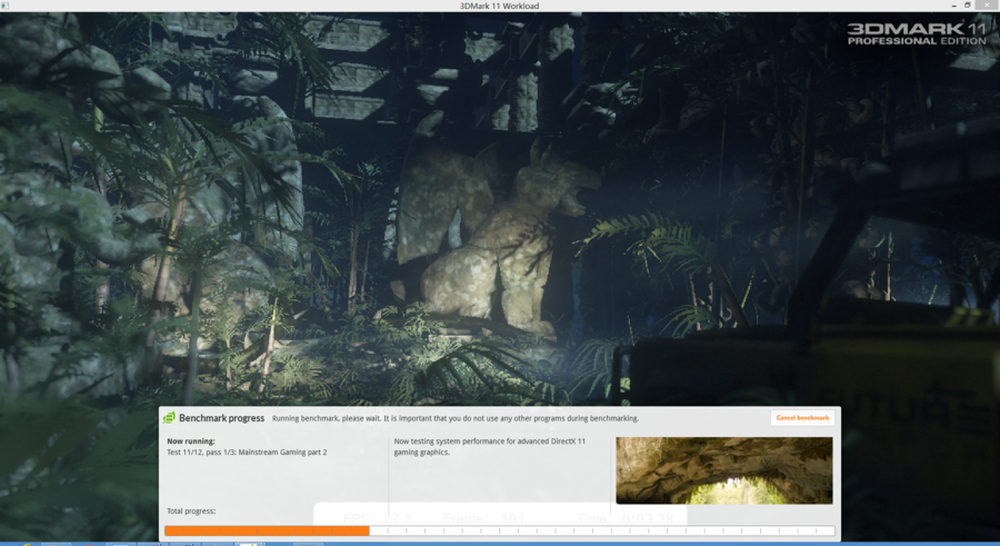
Task: Minimize the 3DMark 11 Workload window
Action: (x=954, y=5)
